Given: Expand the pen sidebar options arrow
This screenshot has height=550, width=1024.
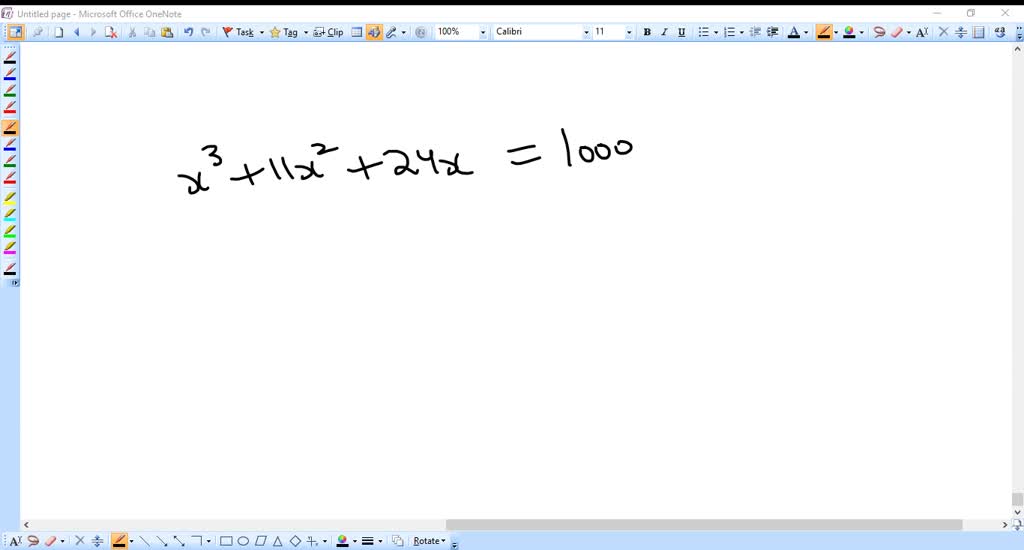Looking at the screenshot, I should tap(14, 283).
